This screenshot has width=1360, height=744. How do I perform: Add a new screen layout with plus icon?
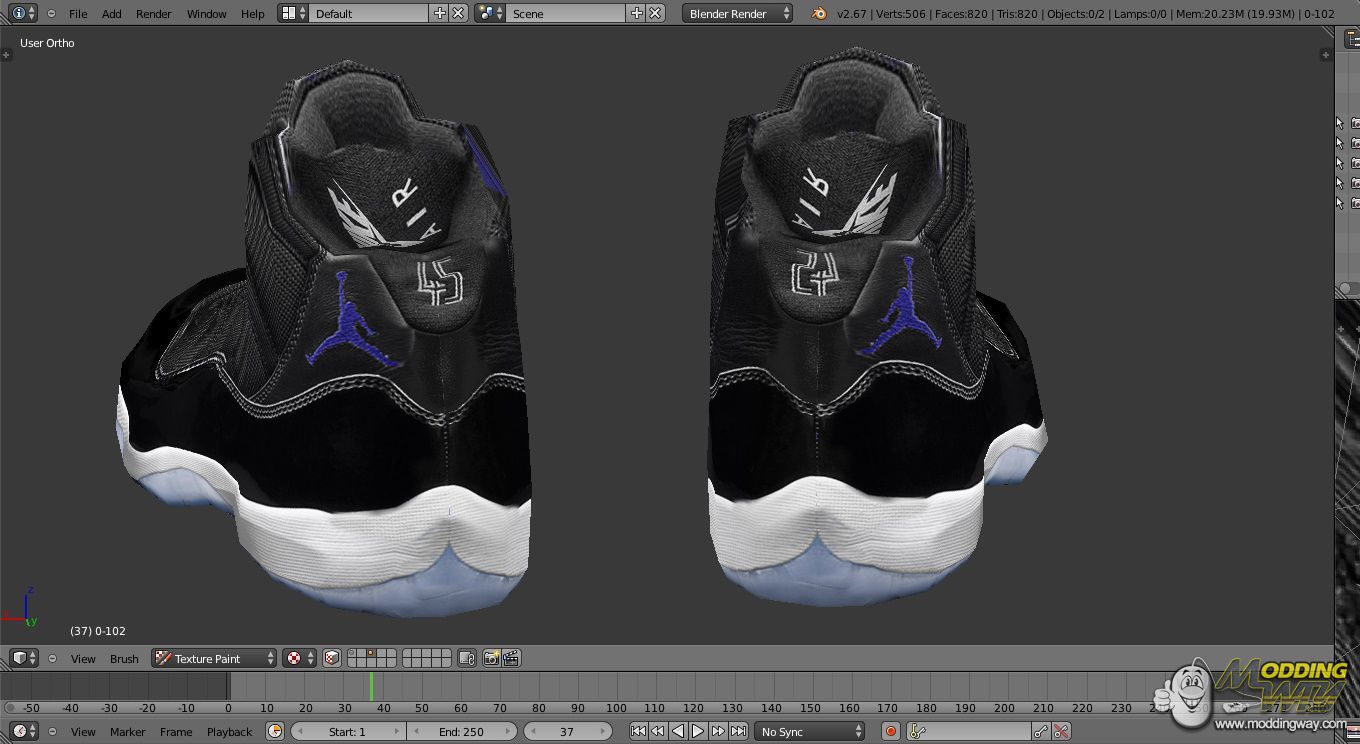pos(439,13)
